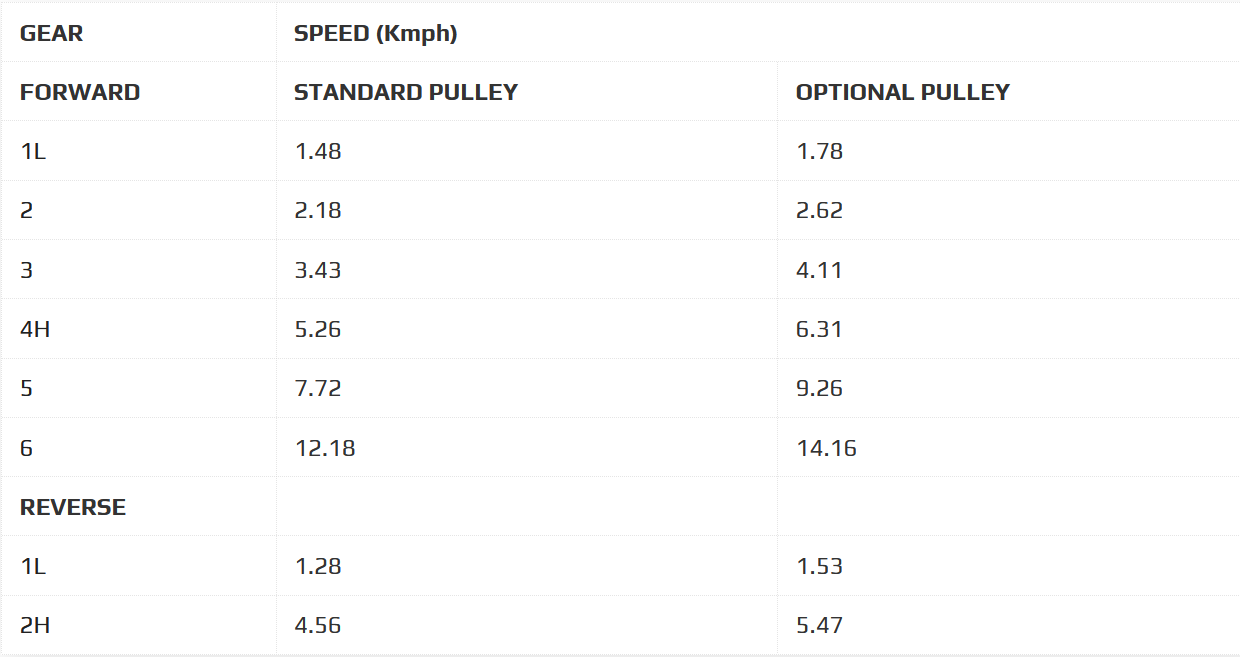Select optional pulley speed 6.31
The width and height of the screenshot is (1240, 657).
coord(819,329)
